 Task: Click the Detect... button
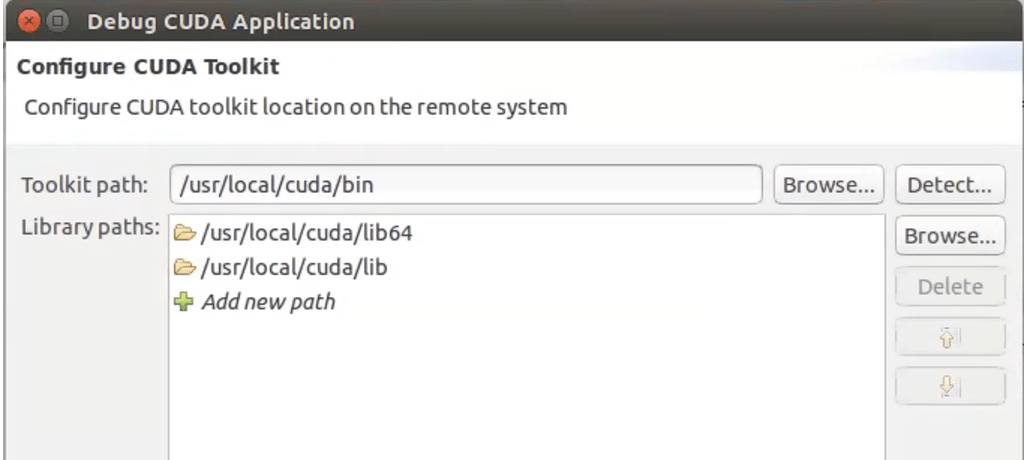pos(949,185)
